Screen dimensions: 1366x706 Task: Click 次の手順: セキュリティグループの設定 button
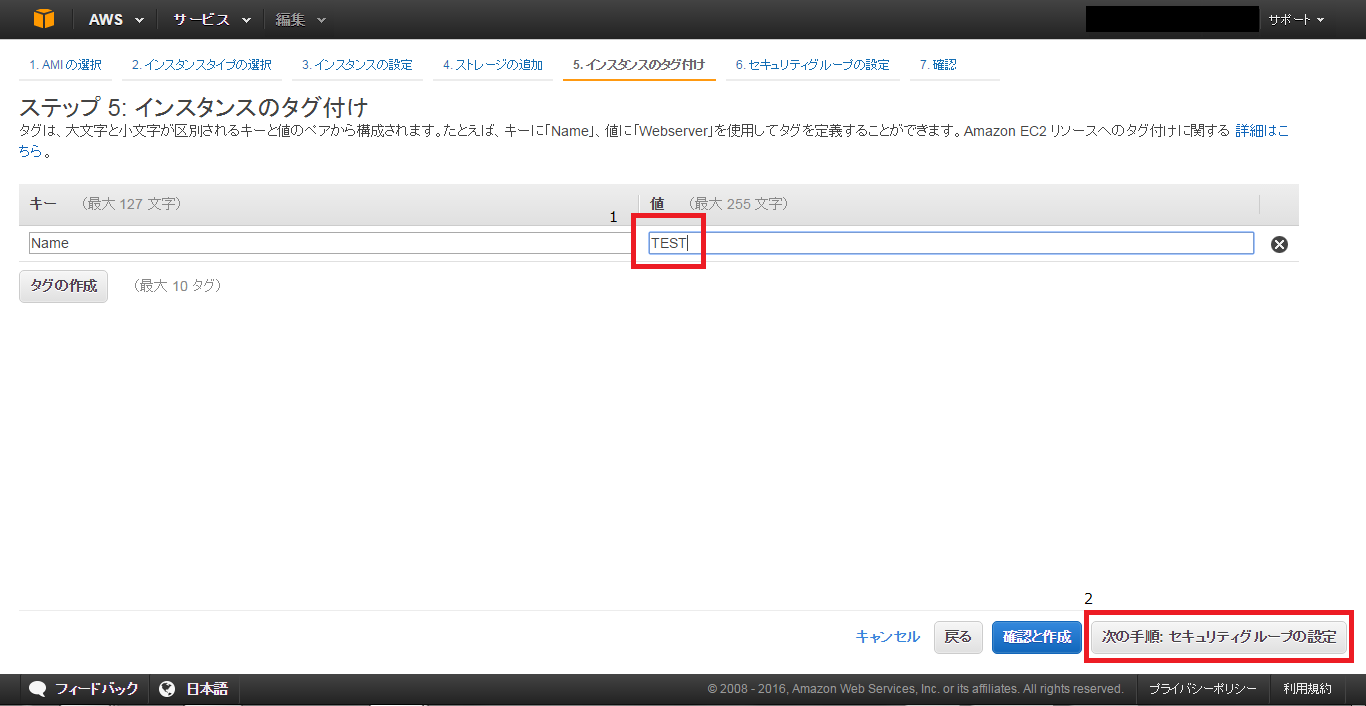point(1219,637)
